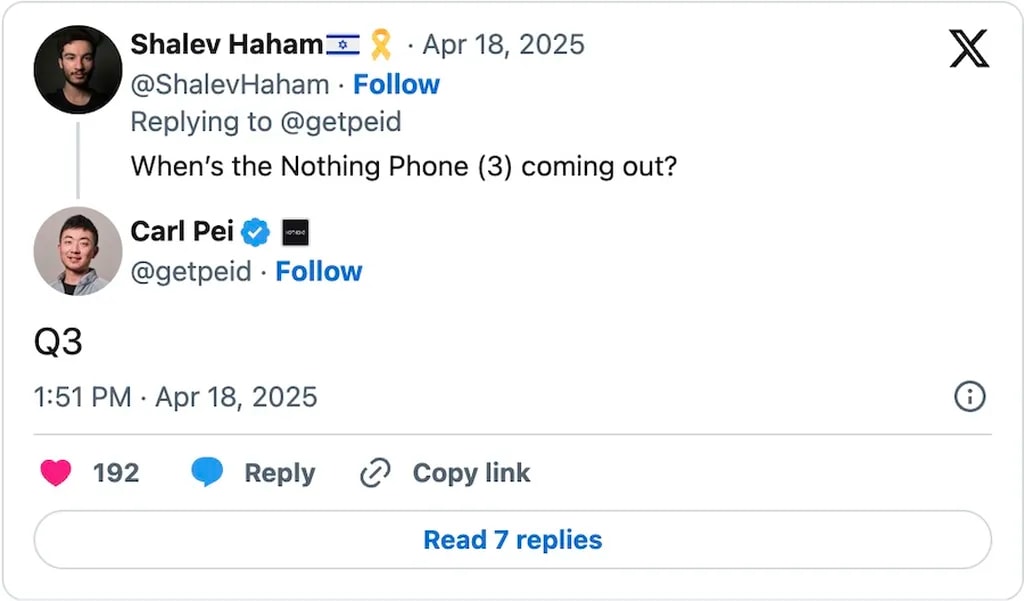The width and height of the screenshot is (1024, 601).
Task: Follow the @ShalevHaham account
Action: (x=396, y=84)
